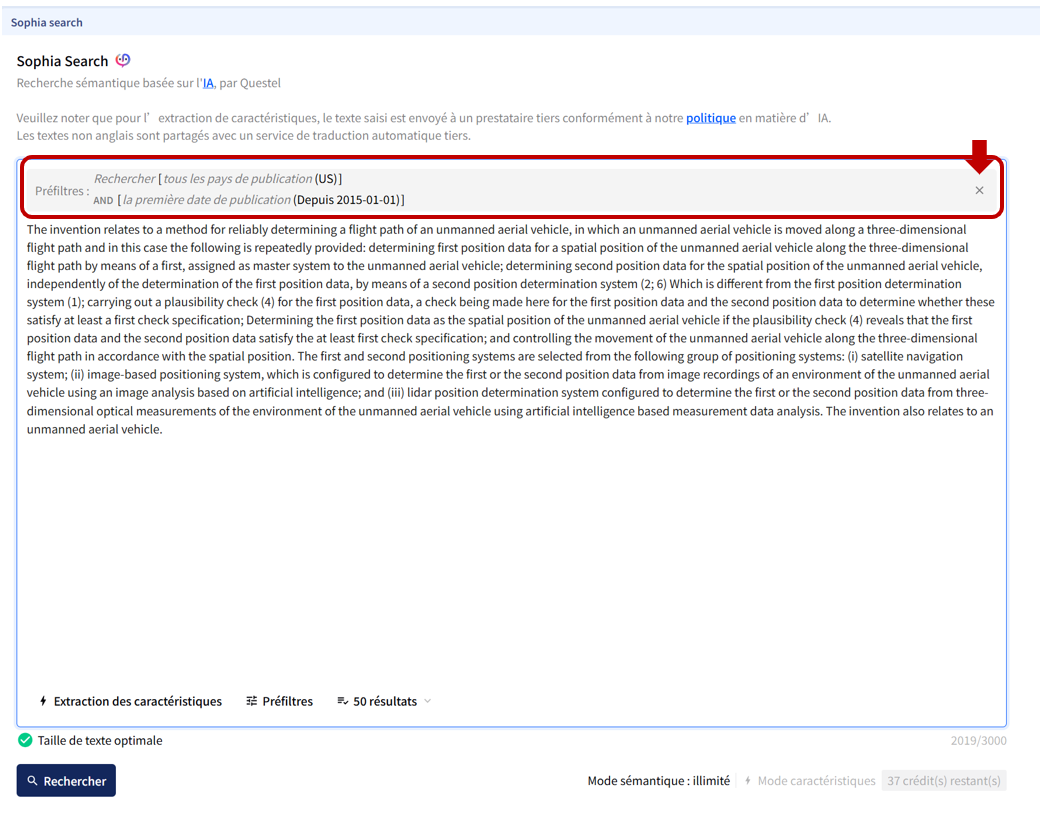Click the Mode caractéristiques lightning icon
The image size is (1046, 819).
748,781
